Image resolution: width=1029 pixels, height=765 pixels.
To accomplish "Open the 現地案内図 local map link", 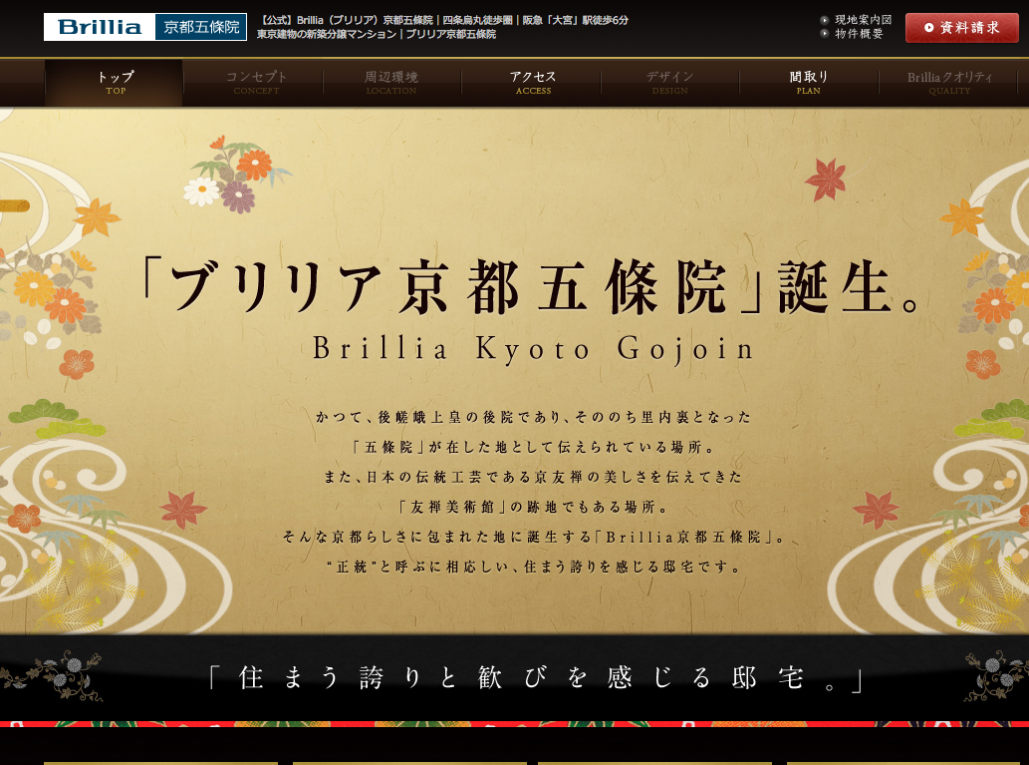I will (x=863, y=20).
